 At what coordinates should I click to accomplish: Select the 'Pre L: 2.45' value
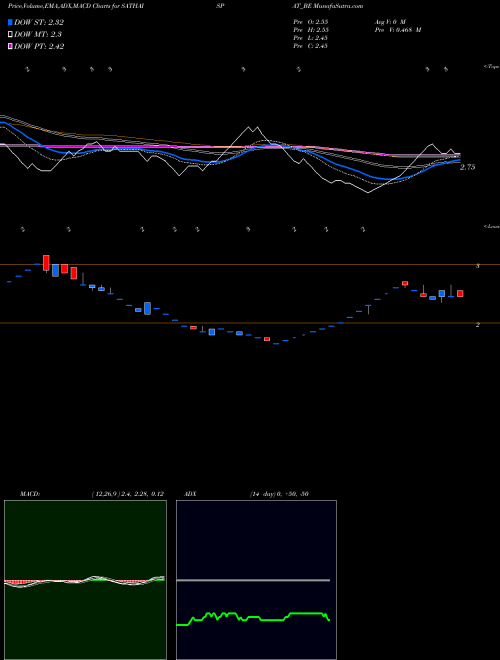coord(311,38)
